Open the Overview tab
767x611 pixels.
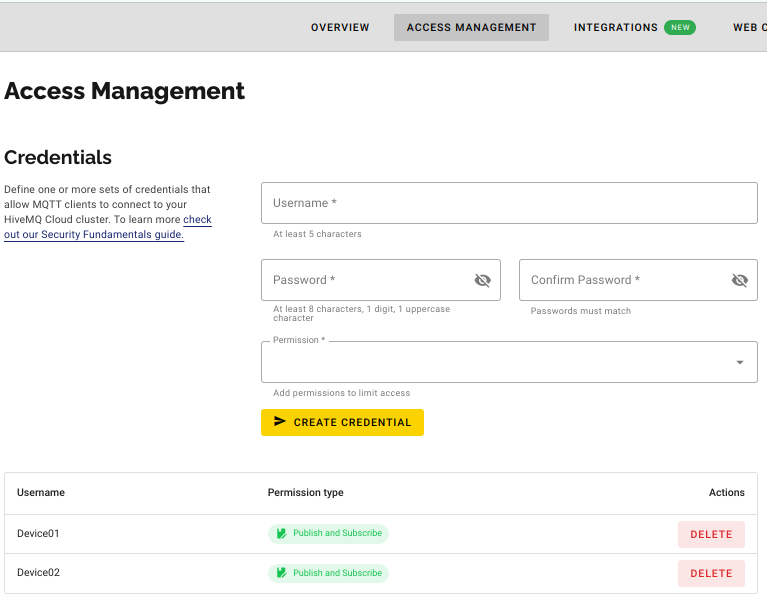pyautogui.click(x=340, y=28)
